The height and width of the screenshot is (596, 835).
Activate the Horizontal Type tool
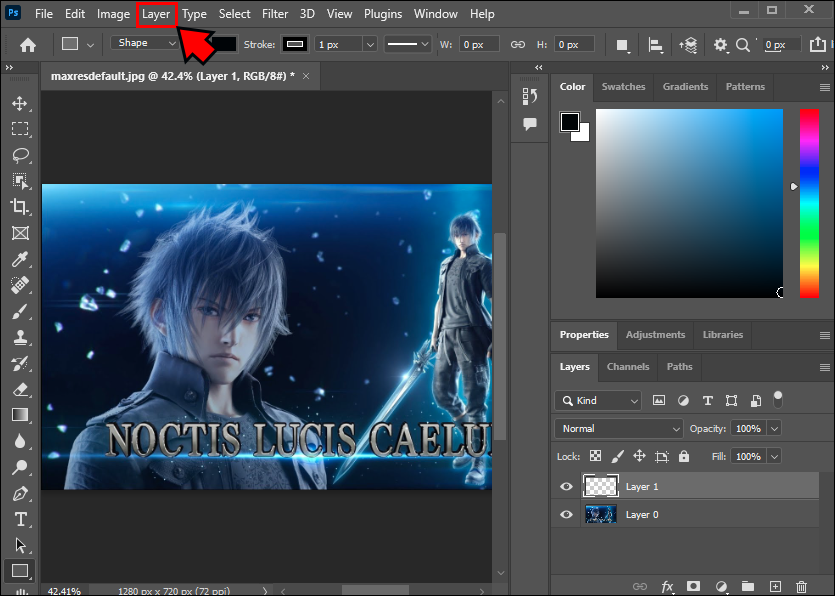point(20,519)
